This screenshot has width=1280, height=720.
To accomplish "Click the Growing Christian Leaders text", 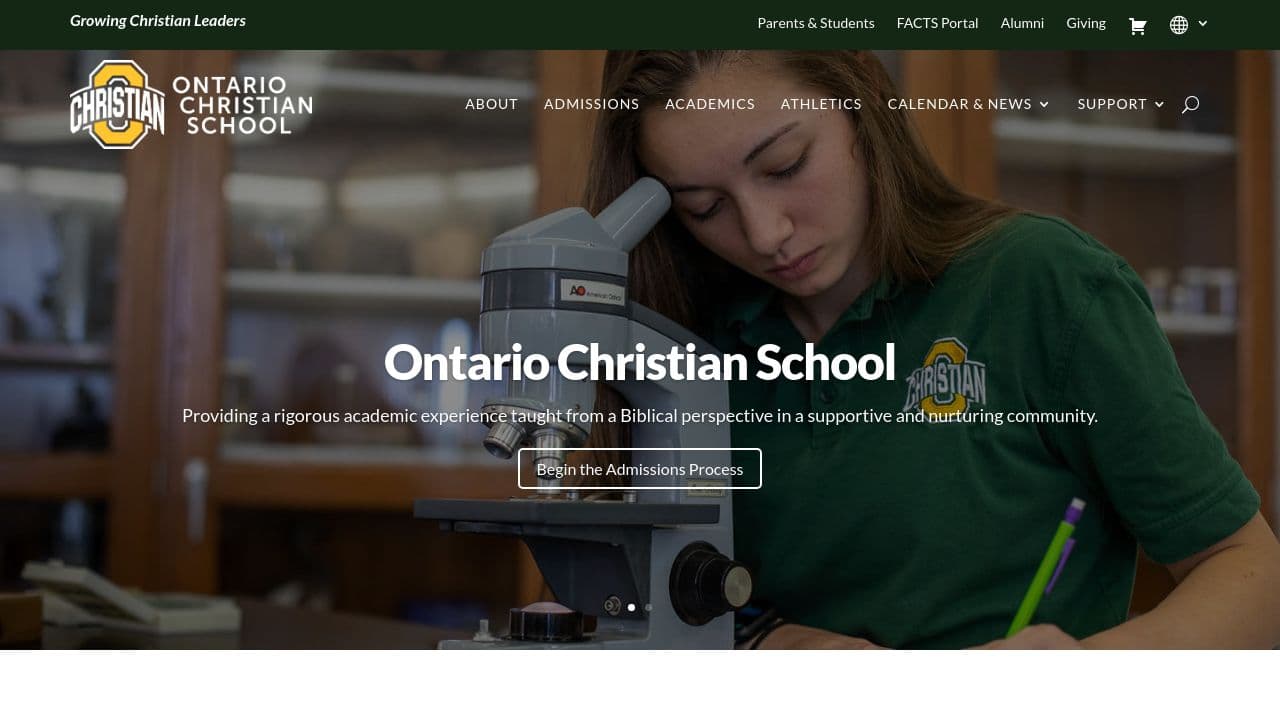I will 157,20.
